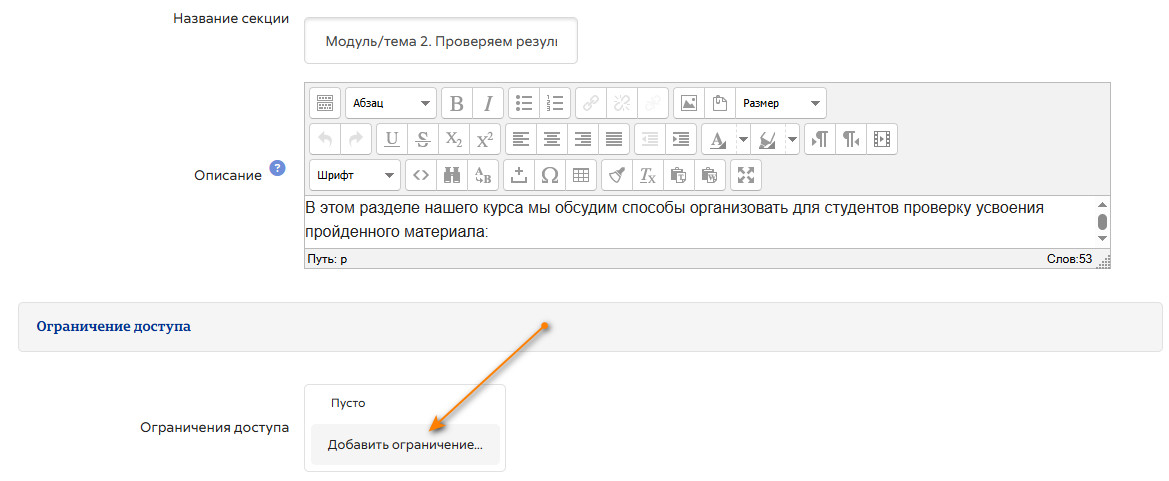Toggle the editor toolbar rows button
The height and width of the screenshot is (481, 1169).
[324, 103]
